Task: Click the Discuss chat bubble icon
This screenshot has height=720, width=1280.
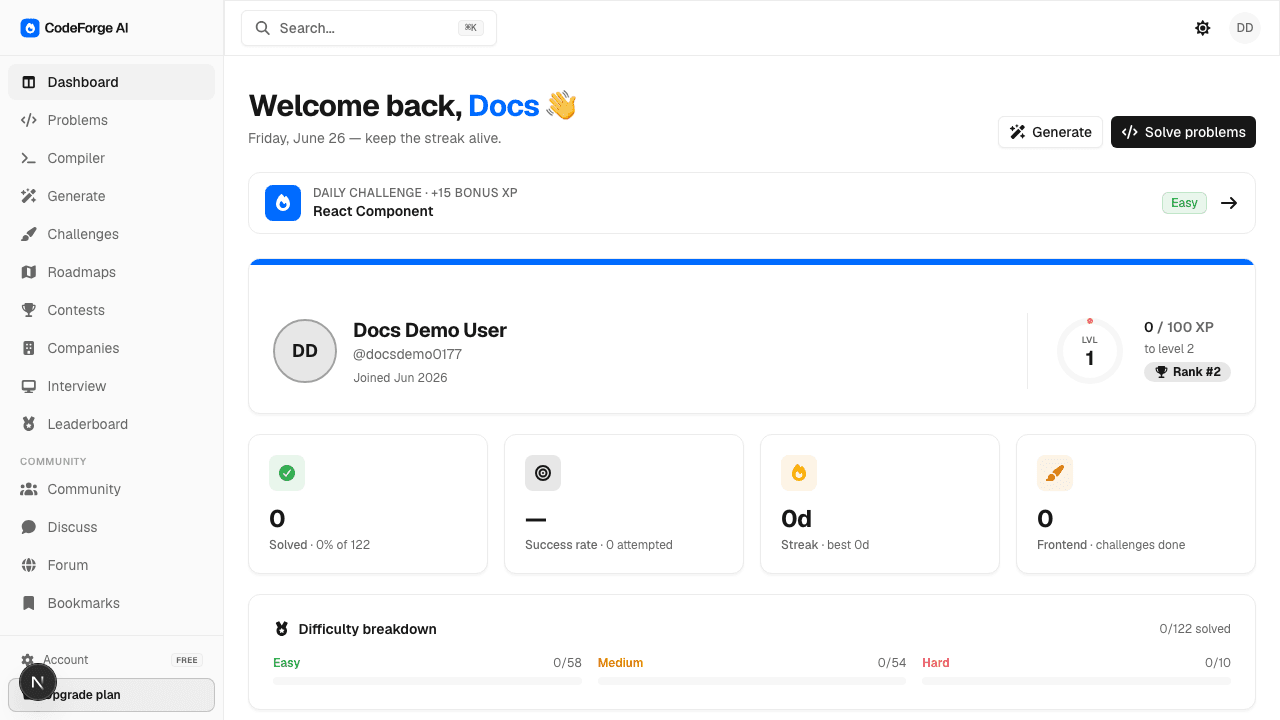Action: (29, 527)
